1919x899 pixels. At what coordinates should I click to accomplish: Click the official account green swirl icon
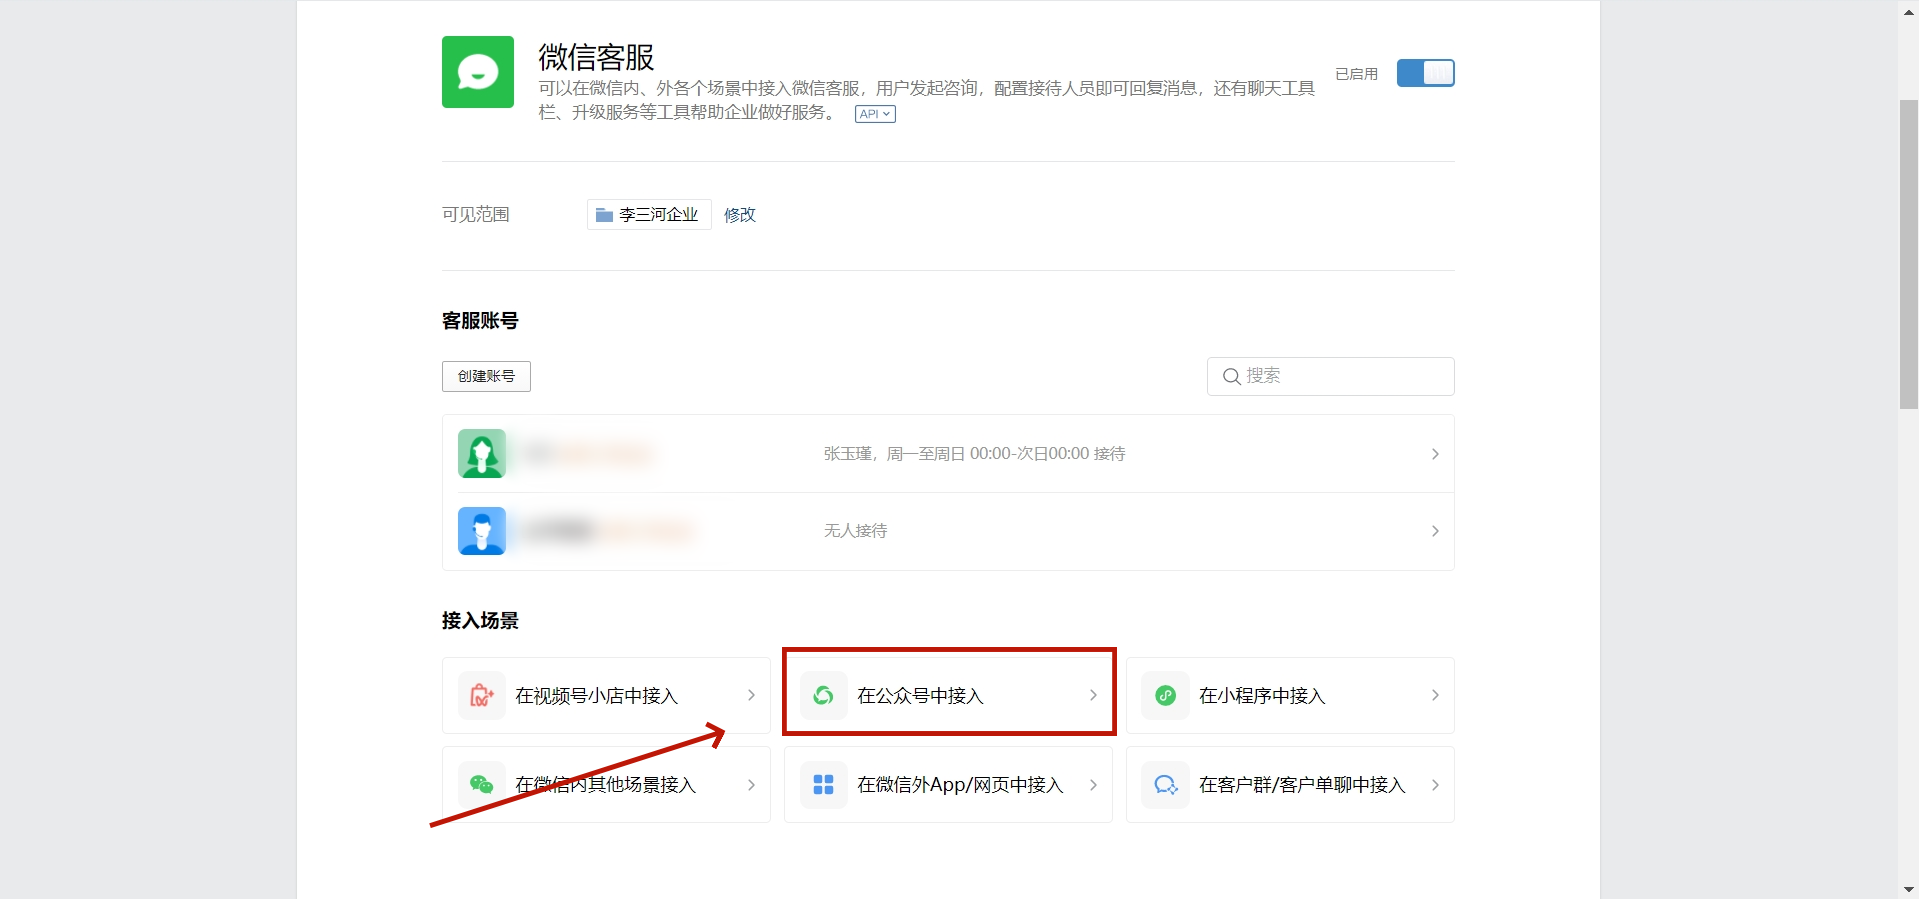[824, 696]
